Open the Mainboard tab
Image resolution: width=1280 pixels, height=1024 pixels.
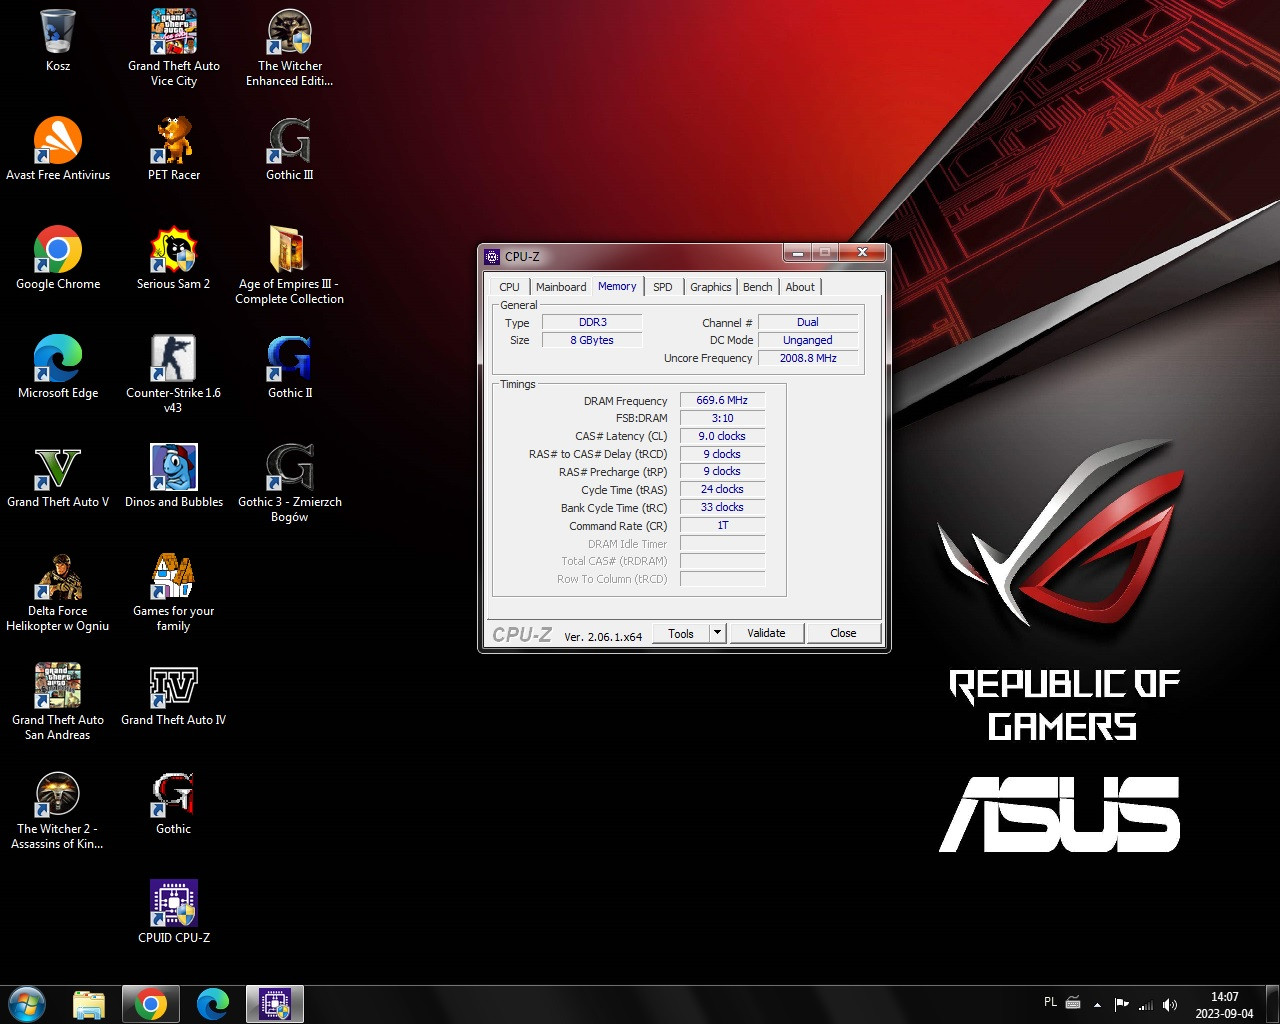pyautogui.click(x=561, y=287)
